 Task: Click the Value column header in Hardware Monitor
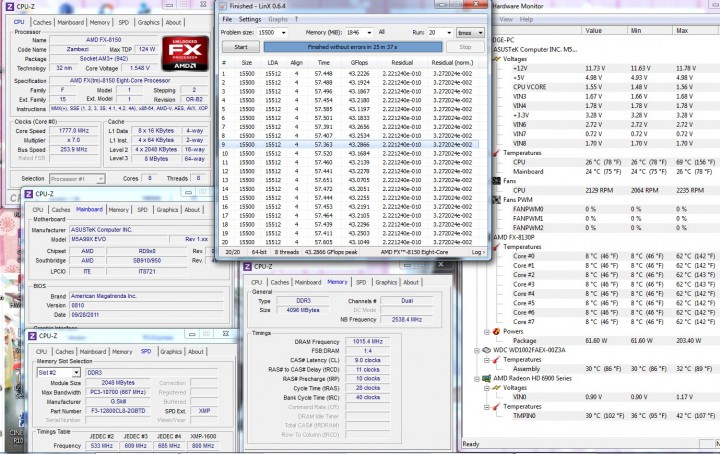(x=604, y=30)
